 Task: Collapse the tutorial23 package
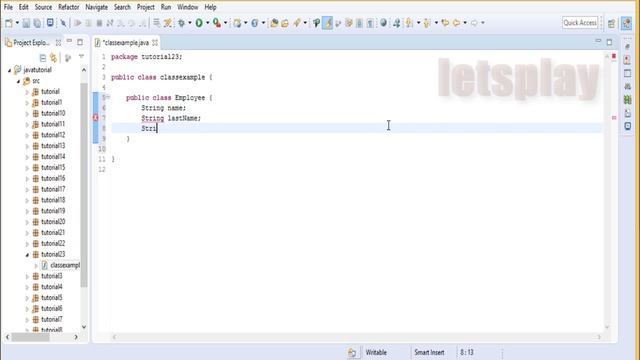click(27, 255)
